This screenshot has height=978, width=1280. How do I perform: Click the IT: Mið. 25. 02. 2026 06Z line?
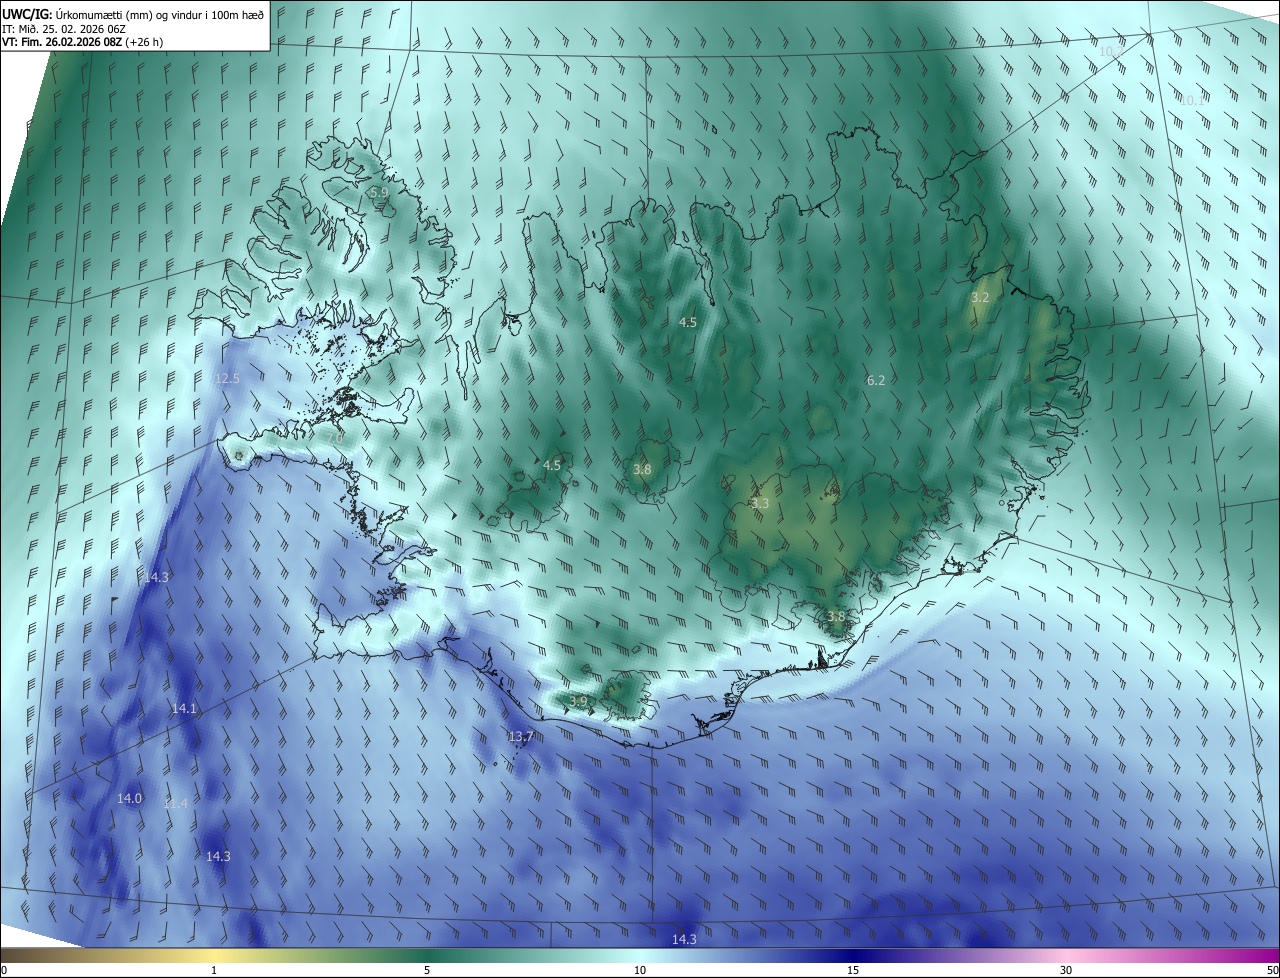pyautogui.click(x=64, y=29)
